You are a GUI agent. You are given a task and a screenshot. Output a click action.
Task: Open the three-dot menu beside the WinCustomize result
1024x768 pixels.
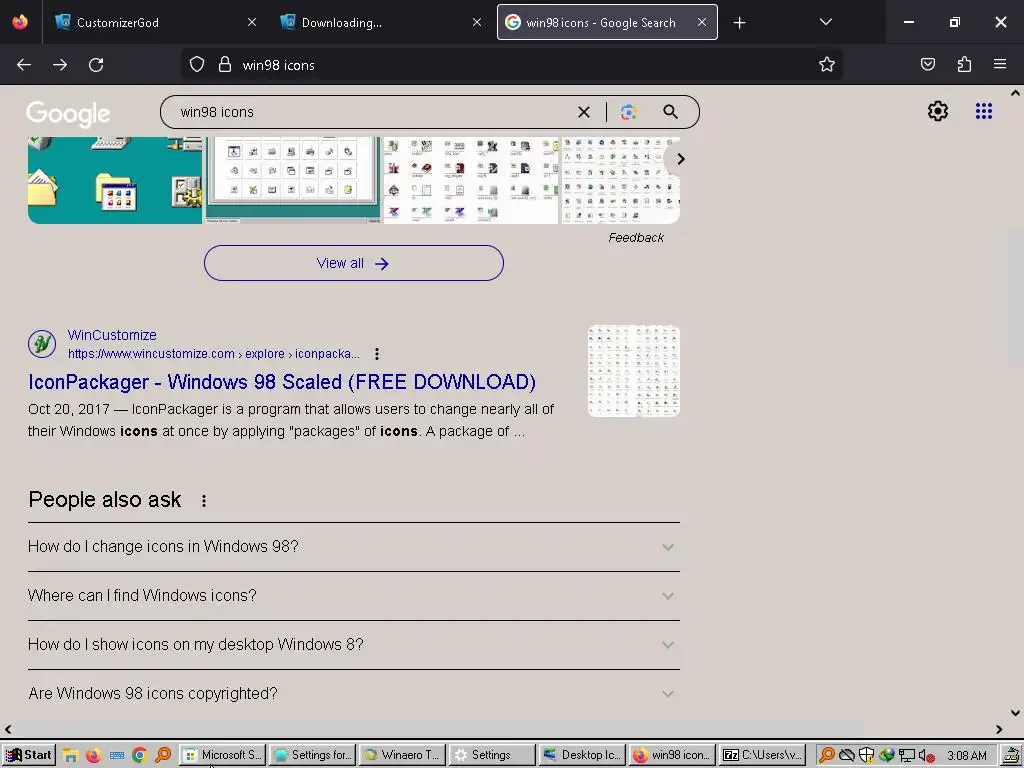pos(377,354)
